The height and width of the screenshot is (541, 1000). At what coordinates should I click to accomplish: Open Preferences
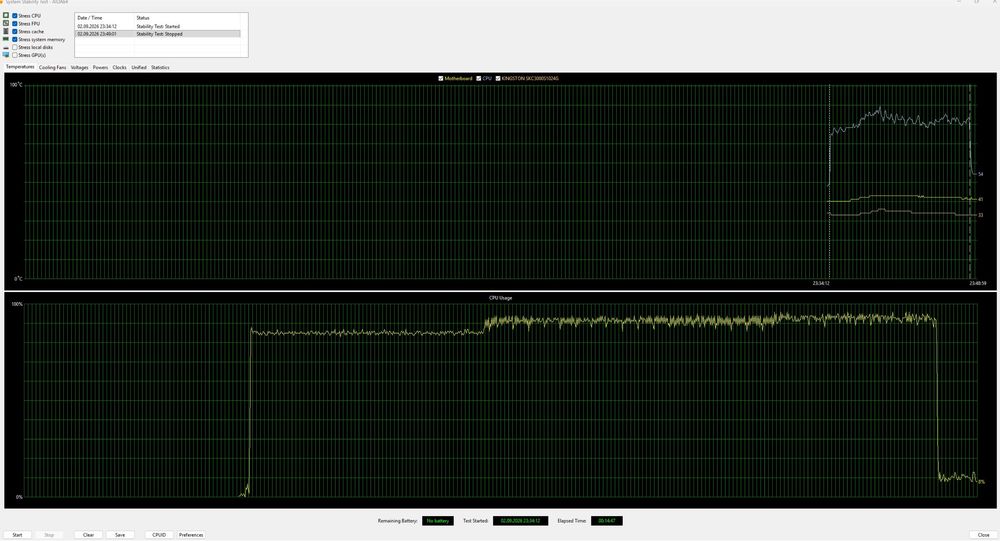tap(191, 535)
